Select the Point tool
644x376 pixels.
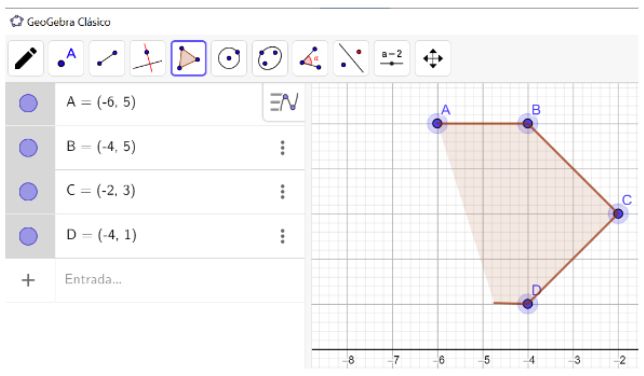coord(66,58)
